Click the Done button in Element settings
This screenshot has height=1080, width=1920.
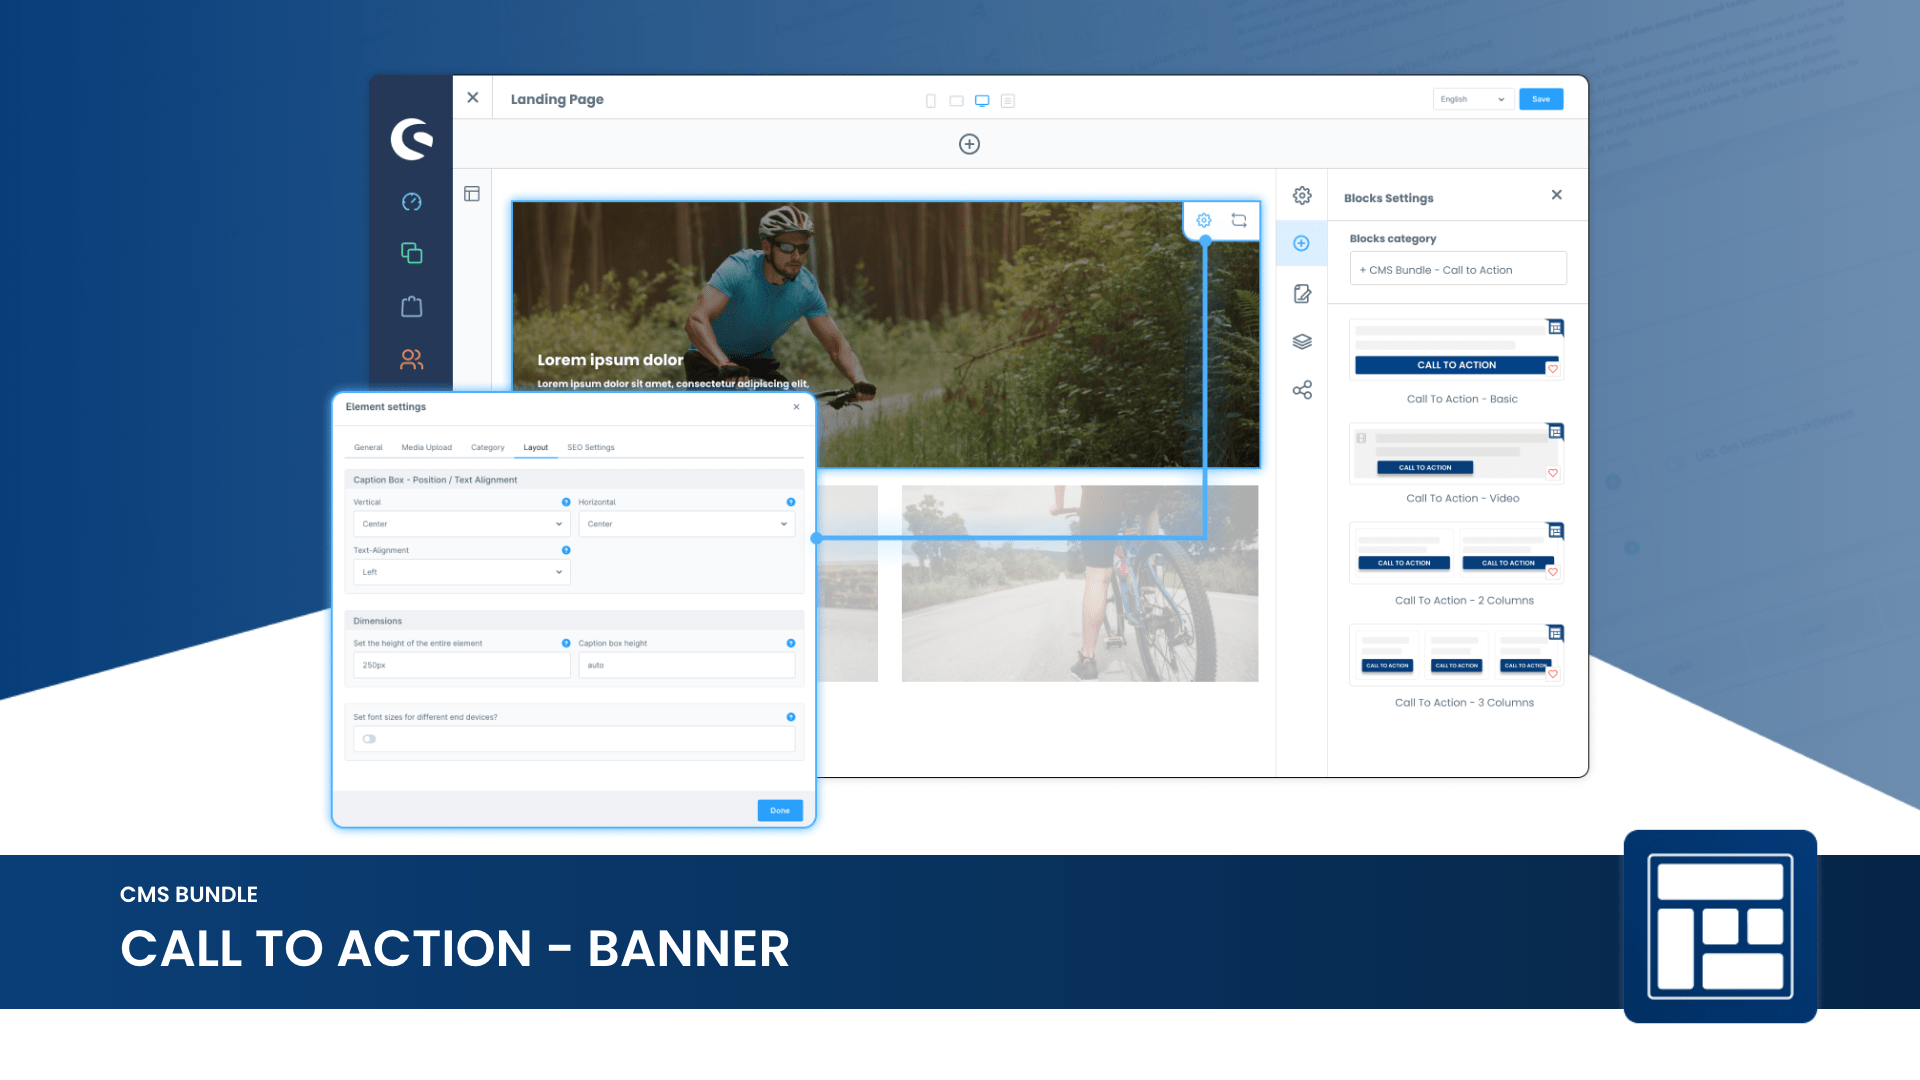coord(779,810)
